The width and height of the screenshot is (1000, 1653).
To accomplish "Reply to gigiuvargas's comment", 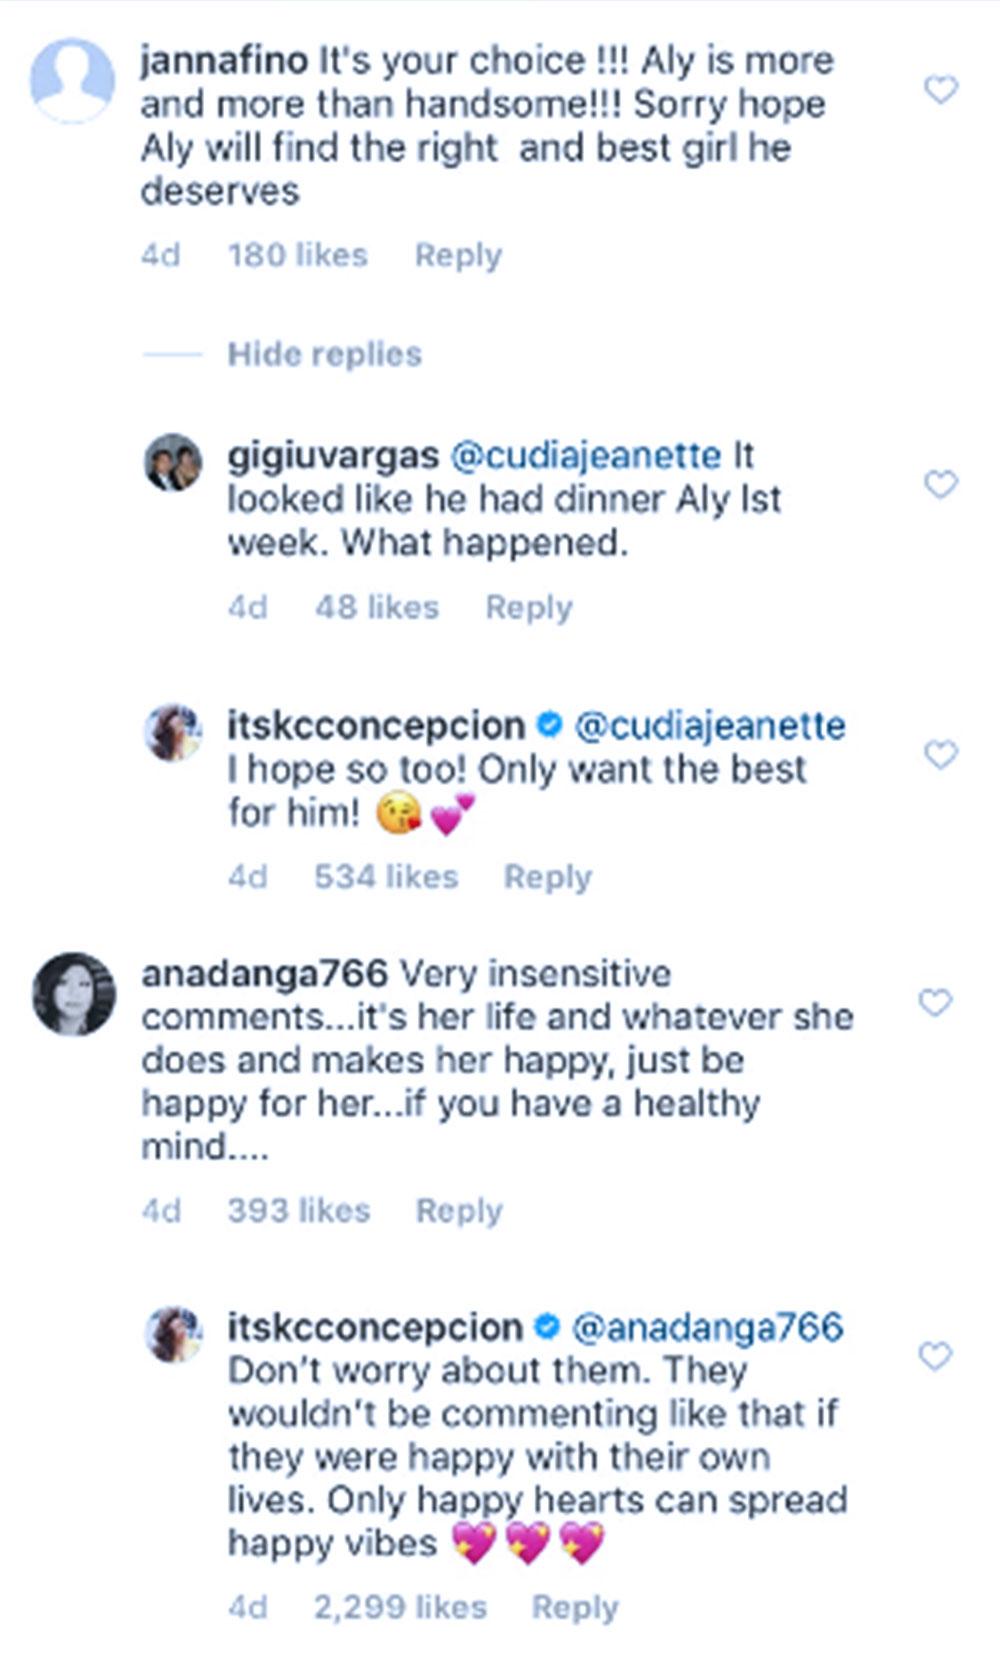I will [528, 607].
